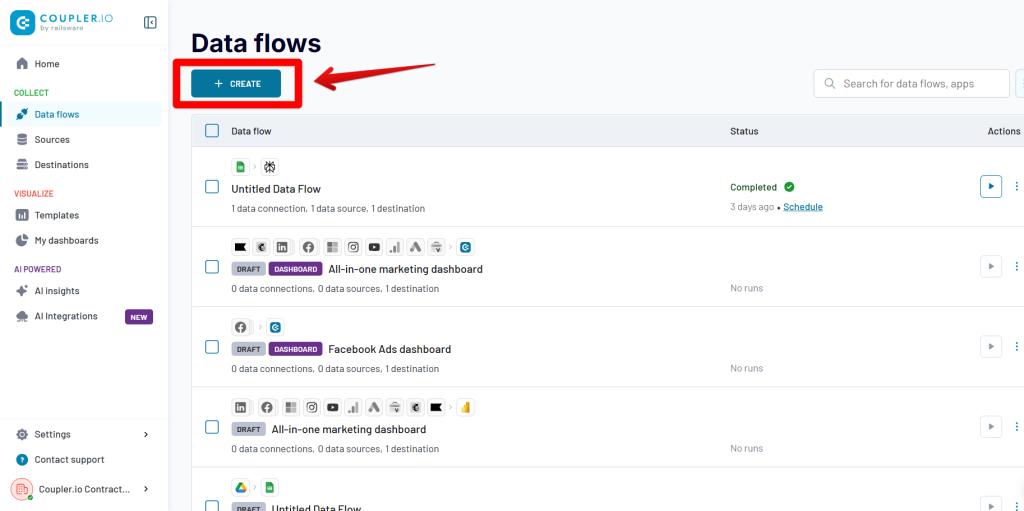This screenshot has height=511, width=1024.
Task: Run the DASHBOARD All-in-one marketing dashboard flow
Action: [x=991, y=266]
